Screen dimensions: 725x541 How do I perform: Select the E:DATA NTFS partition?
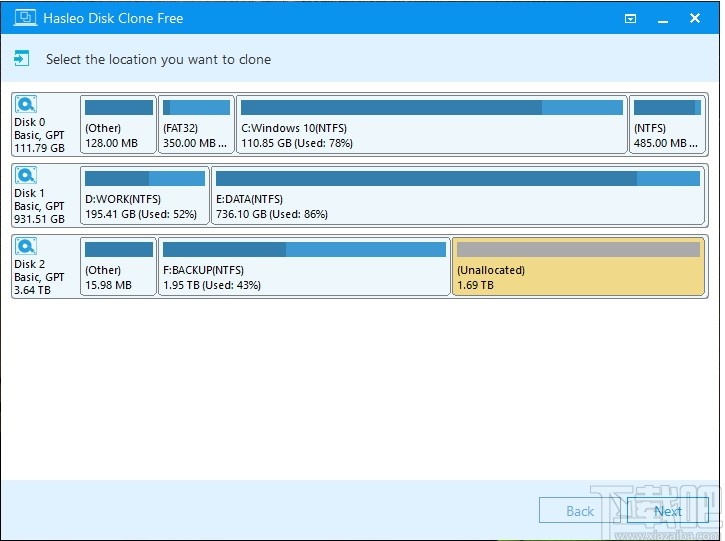[458, 195]
